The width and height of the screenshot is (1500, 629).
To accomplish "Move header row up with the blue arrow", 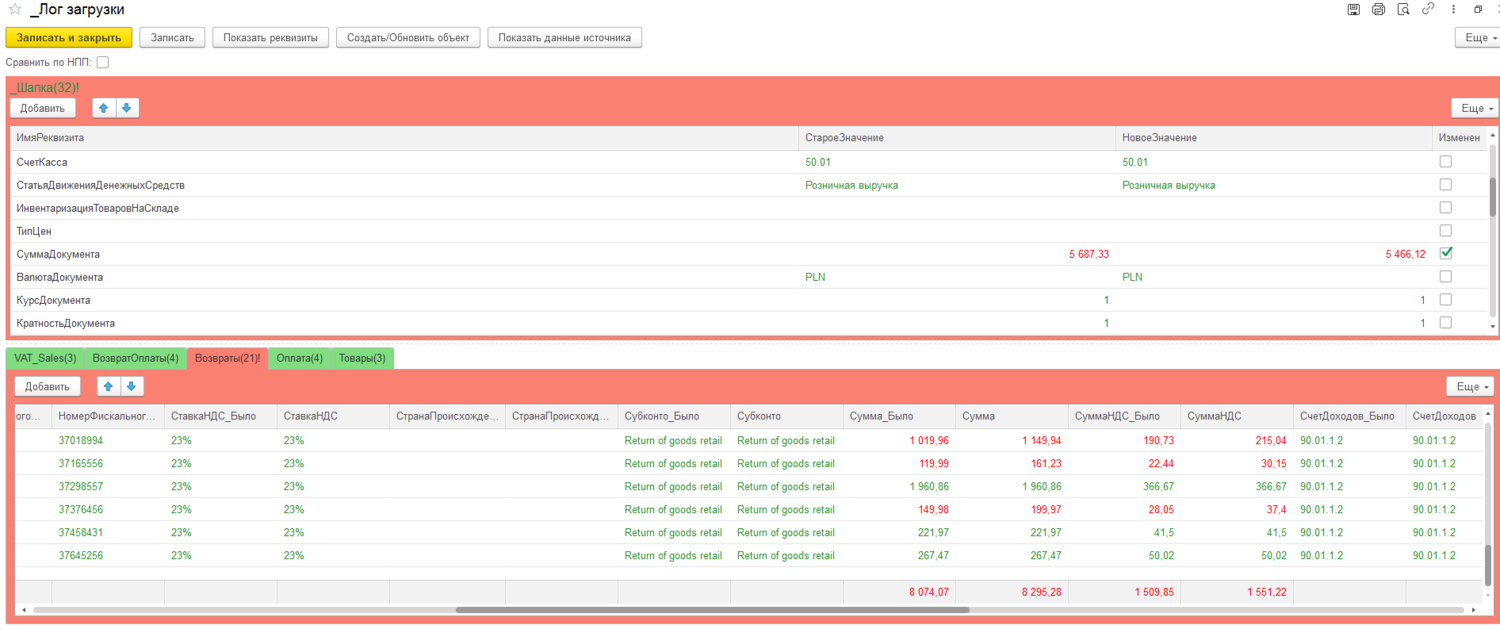I will coord(104,108).
